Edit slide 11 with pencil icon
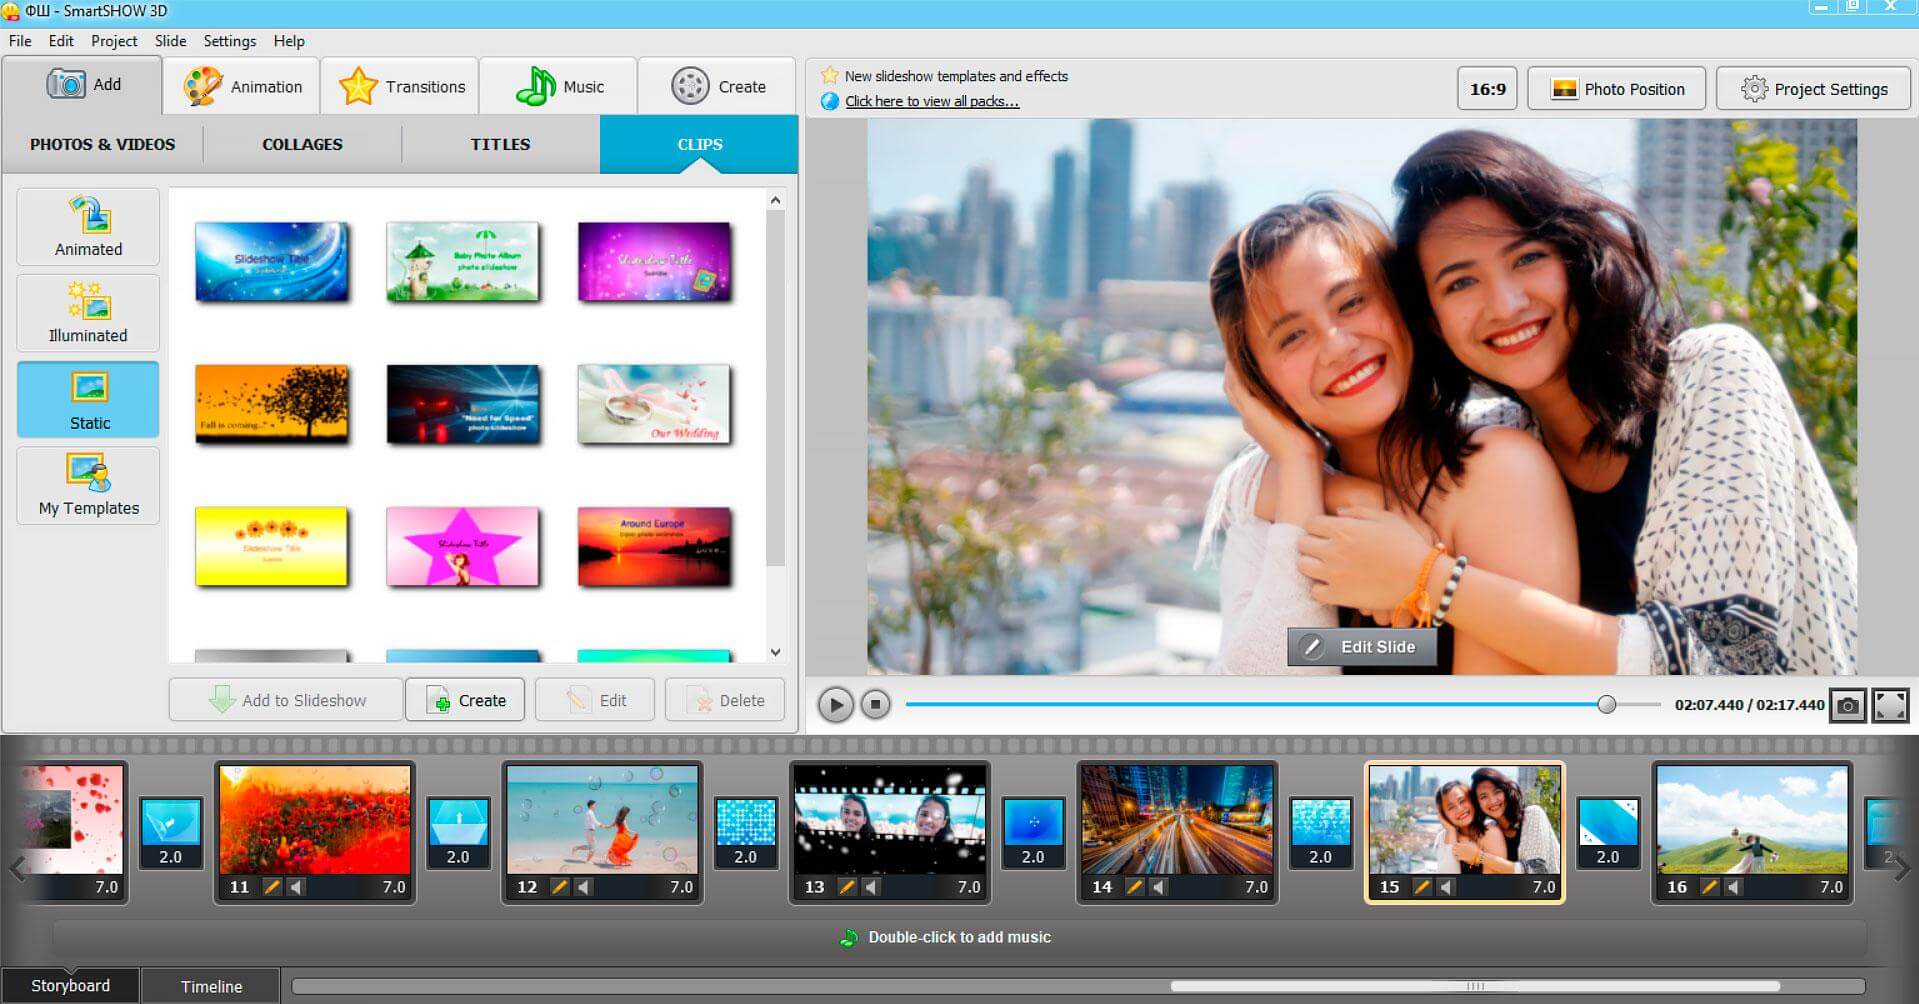 click(x=272, y=887)
